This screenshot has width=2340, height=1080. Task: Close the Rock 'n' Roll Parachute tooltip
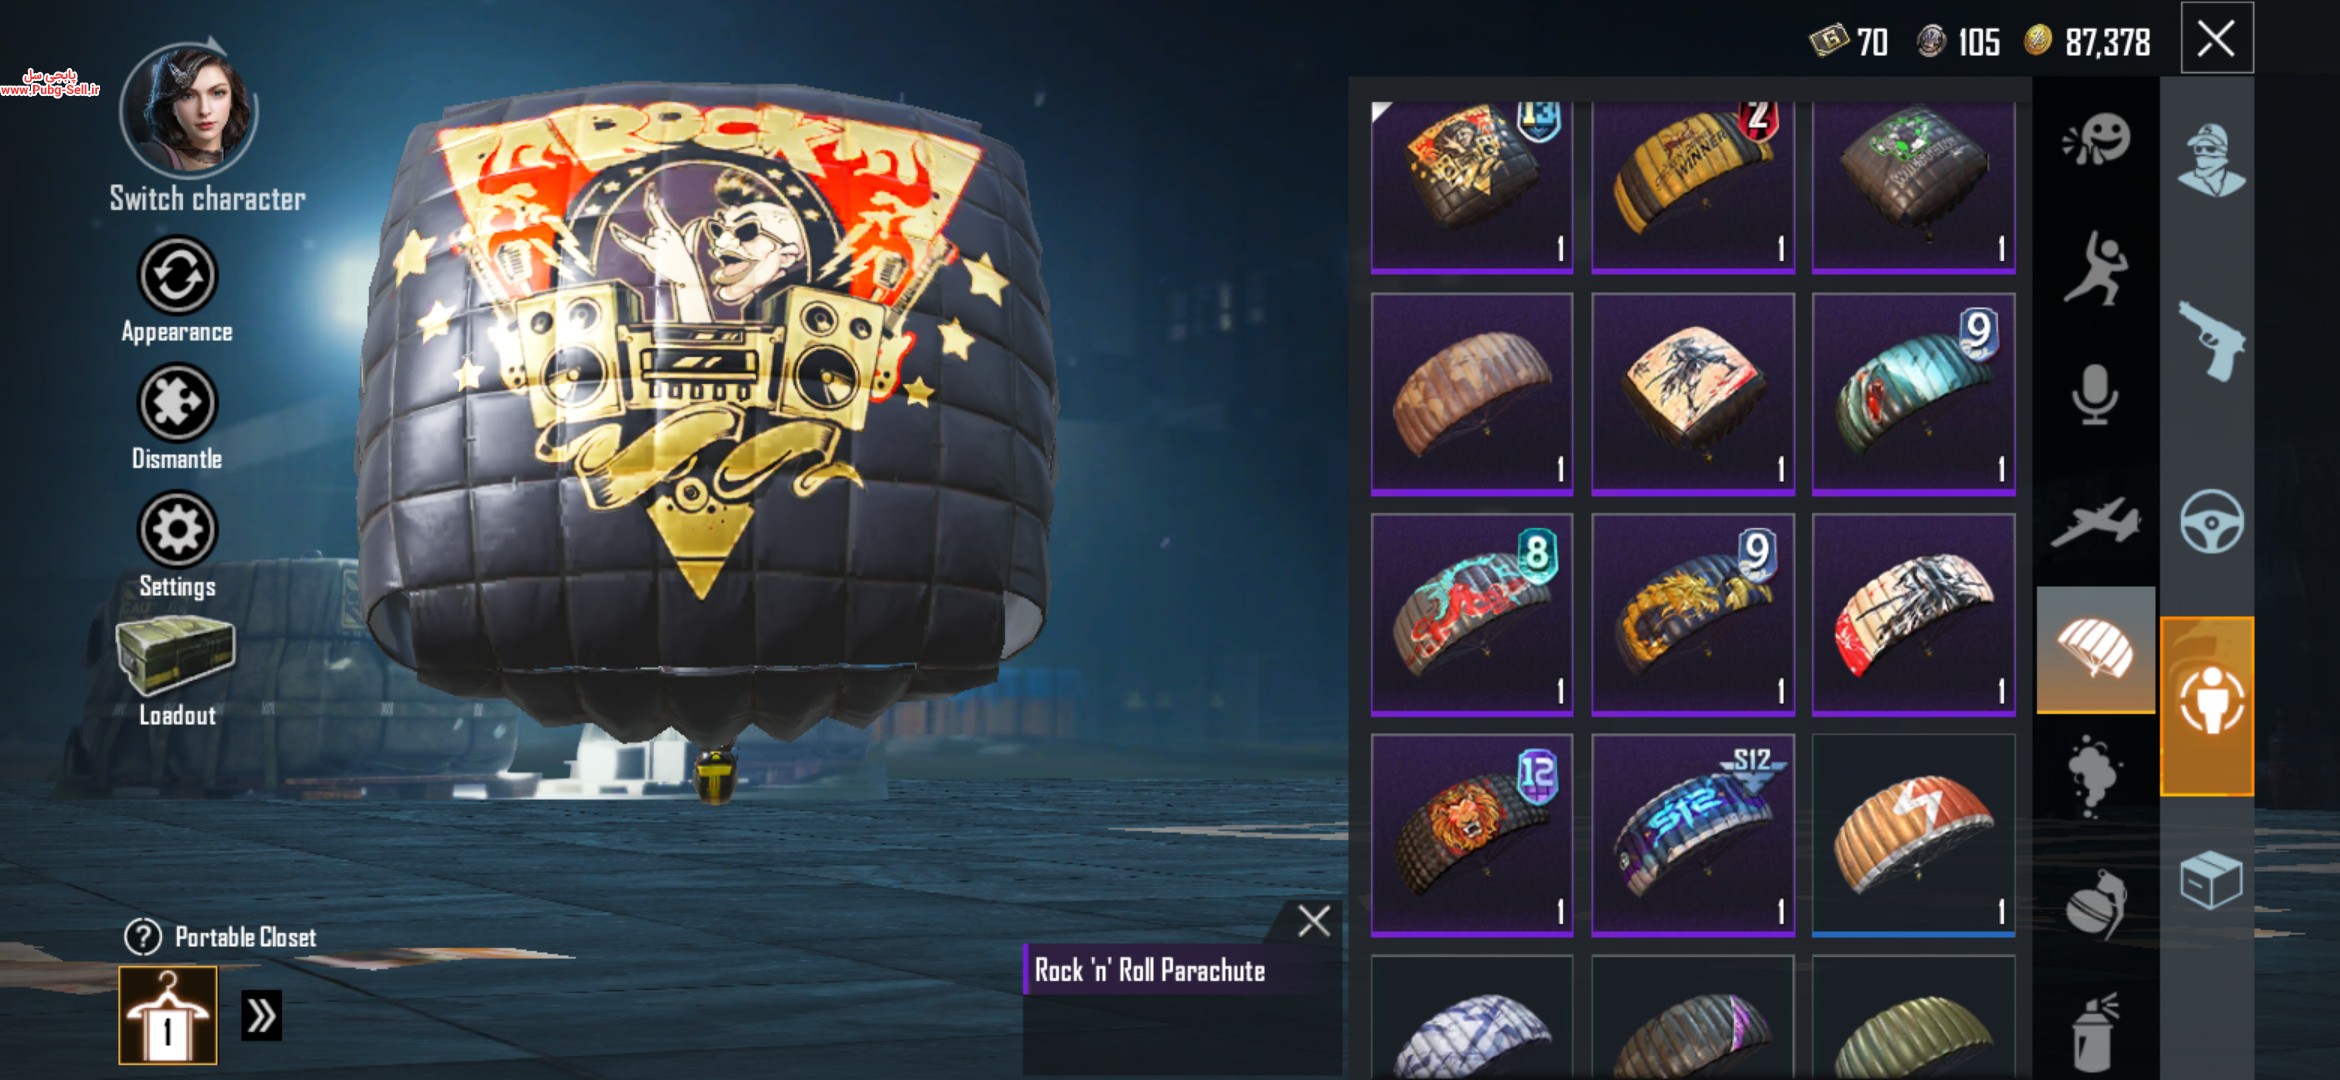click(1313, 921)
